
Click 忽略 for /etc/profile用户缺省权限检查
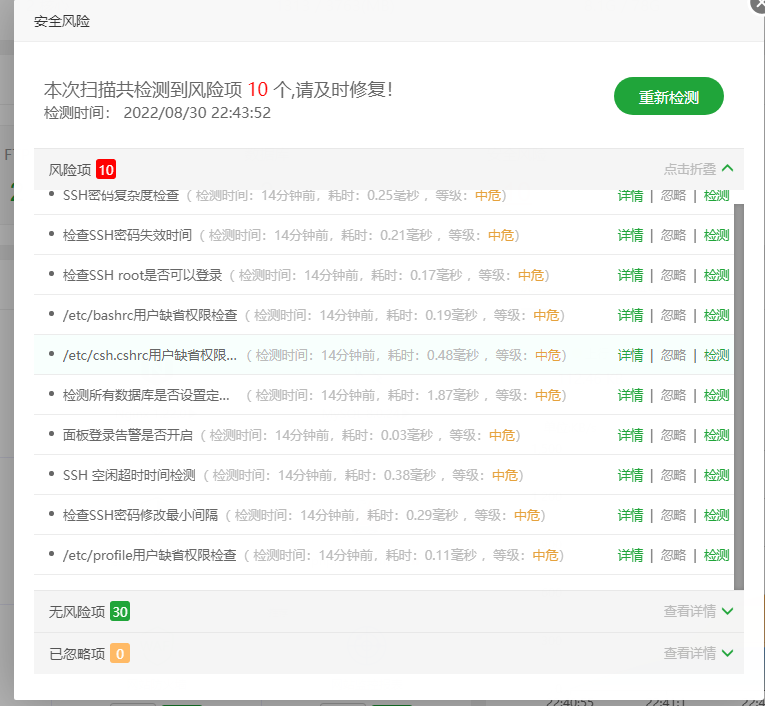tap(673, 555)
